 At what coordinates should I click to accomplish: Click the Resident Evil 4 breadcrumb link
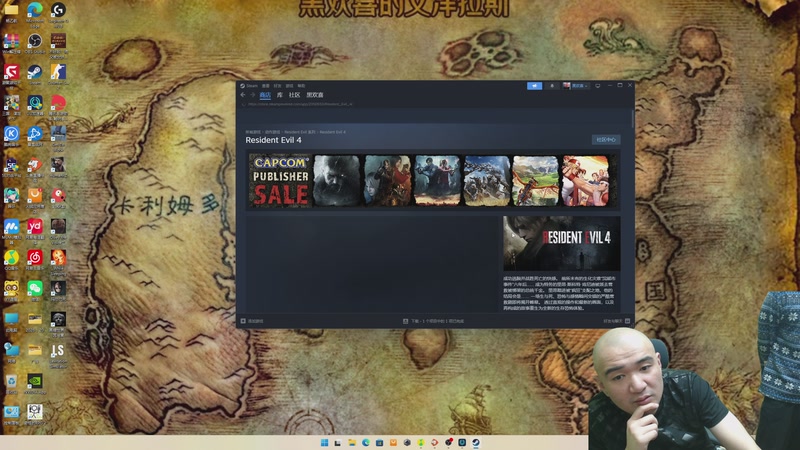(x=333, y=132)
